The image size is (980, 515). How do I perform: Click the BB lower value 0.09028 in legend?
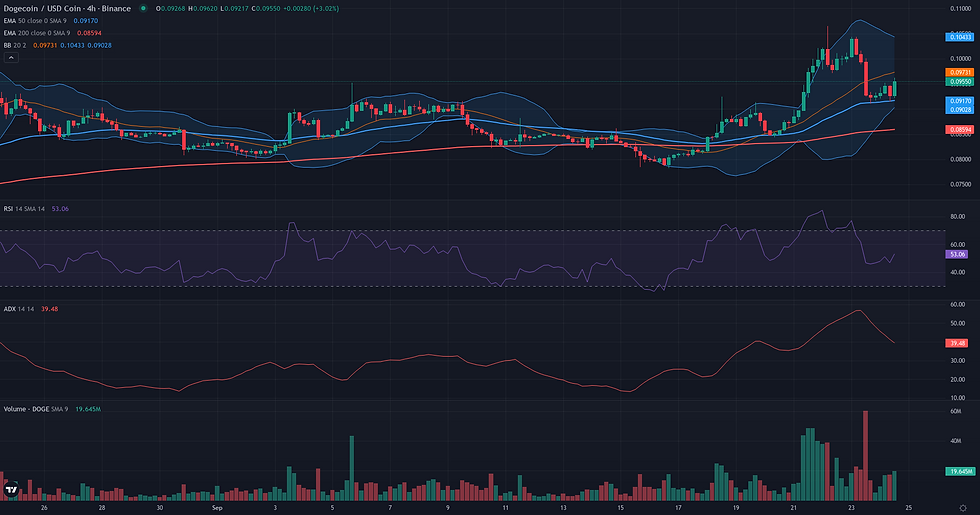pos(99,46)
